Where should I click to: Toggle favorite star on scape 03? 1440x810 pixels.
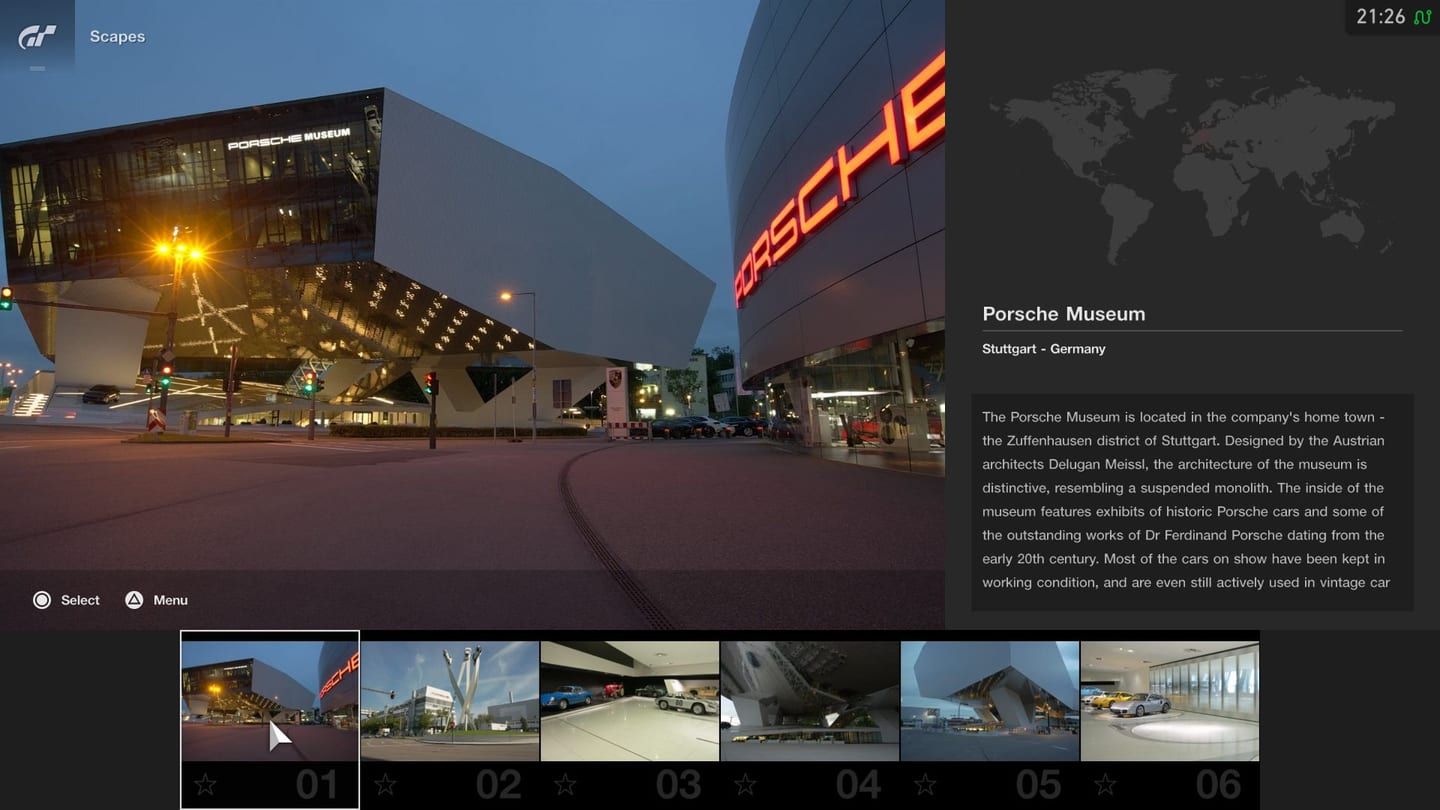(565, 785)
